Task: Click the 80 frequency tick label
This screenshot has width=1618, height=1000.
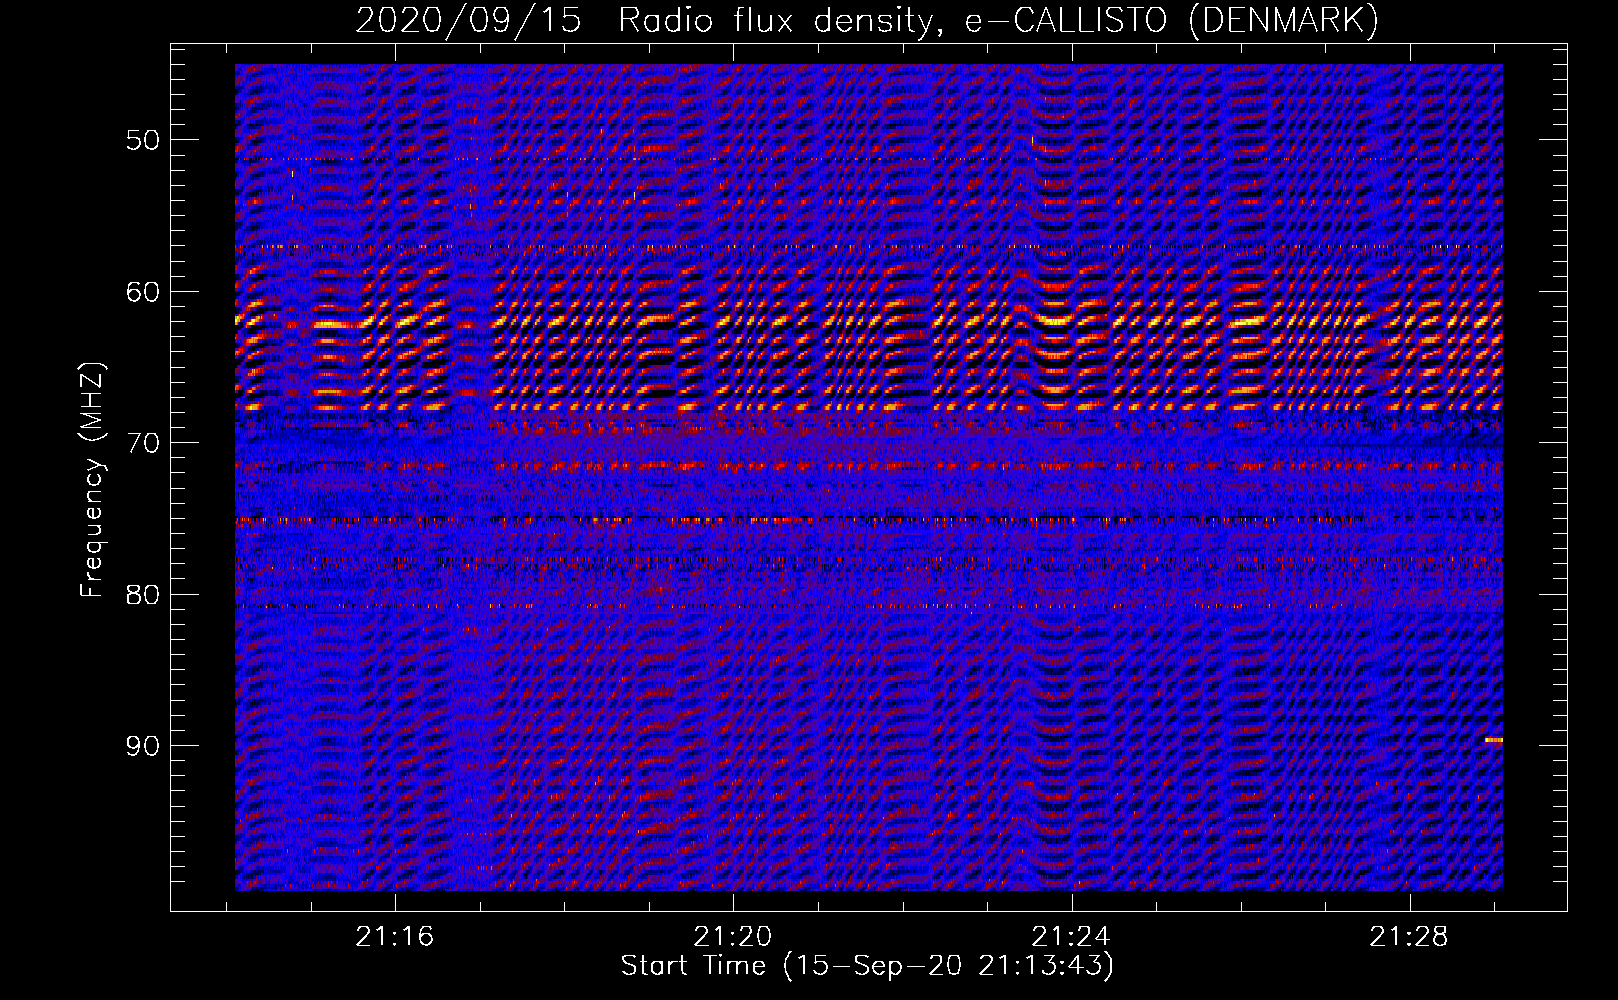Action: pos(143,594)
